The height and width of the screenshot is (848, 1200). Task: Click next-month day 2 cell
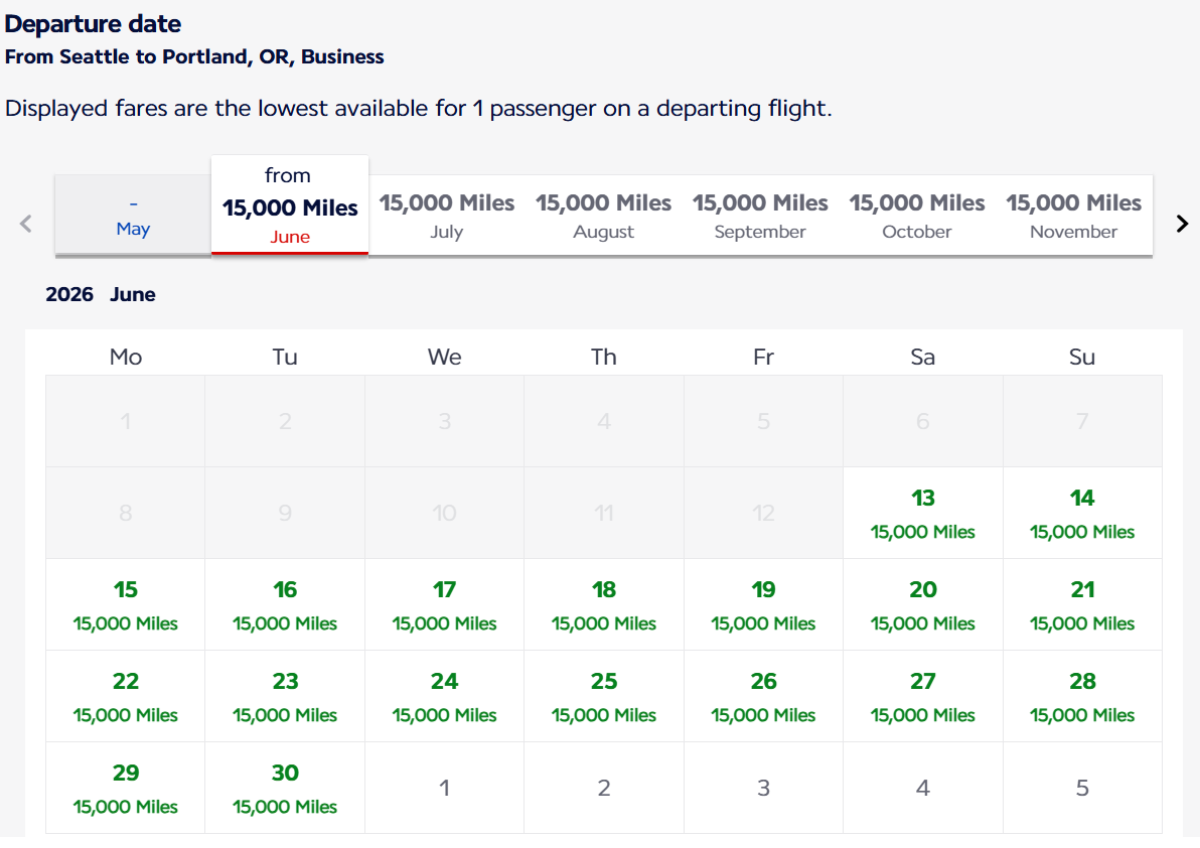click(x=604, y=788)
